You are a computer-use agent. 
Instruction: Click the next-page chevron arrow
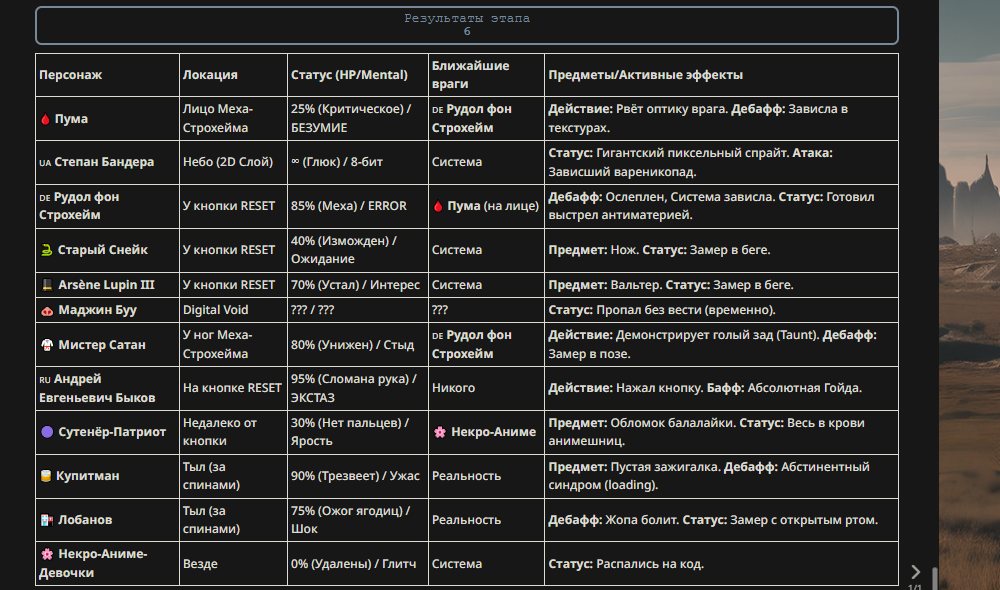pyautogui.click(x=915, y=572)
